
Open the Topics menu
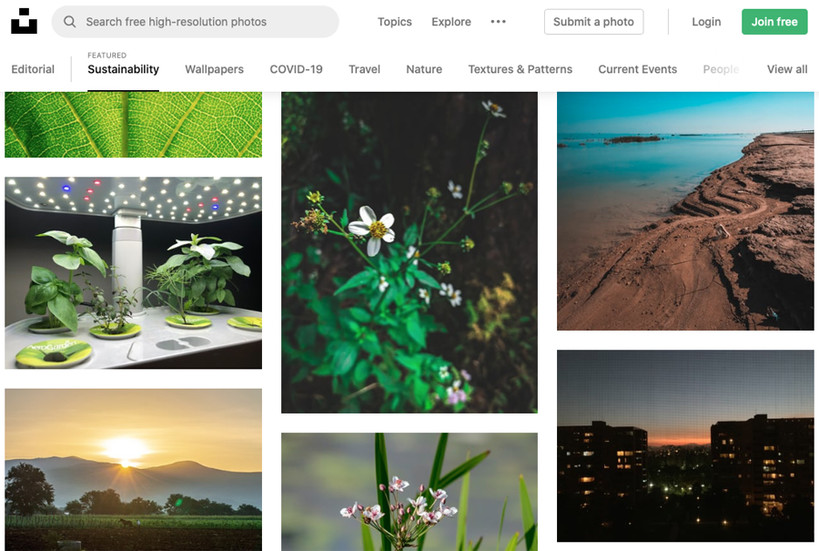[x=394, y=22]
